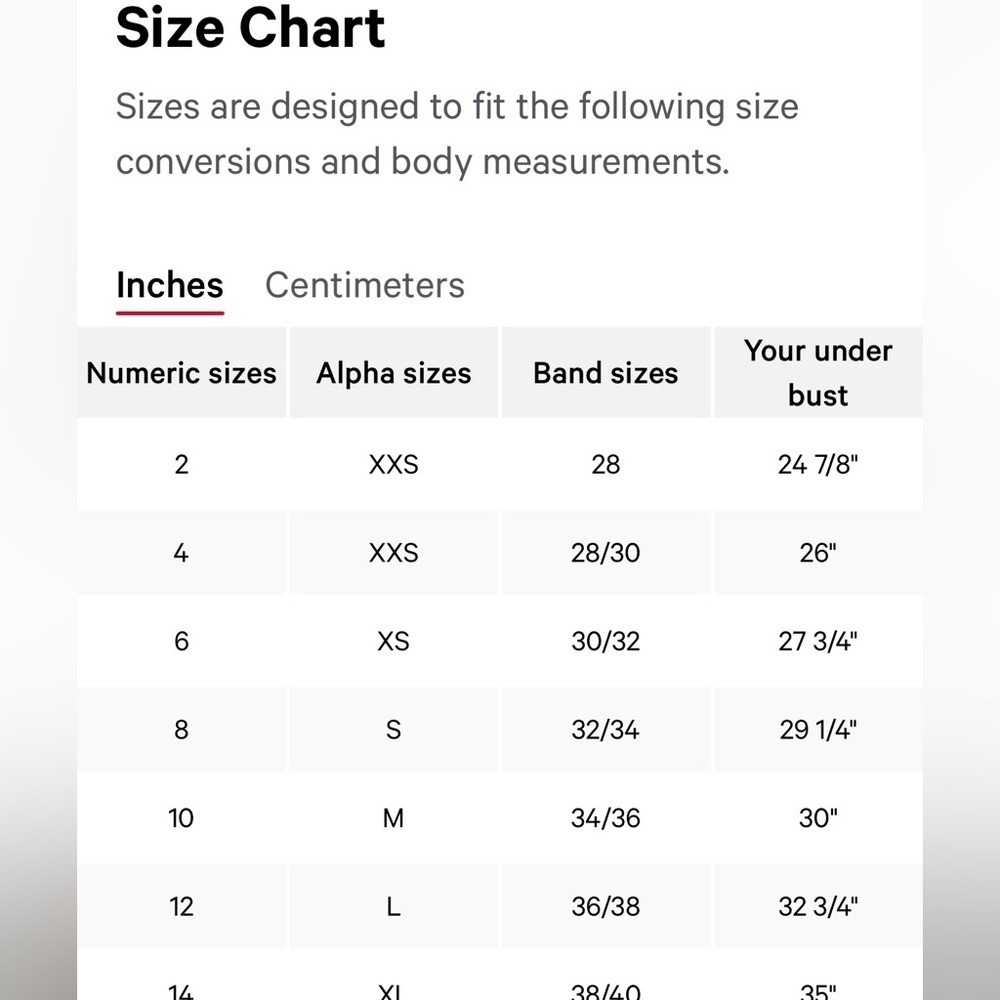Click the Numeric sizes column header
The width and height of the screenshot is (1000, 1000).
coord(181,373)
